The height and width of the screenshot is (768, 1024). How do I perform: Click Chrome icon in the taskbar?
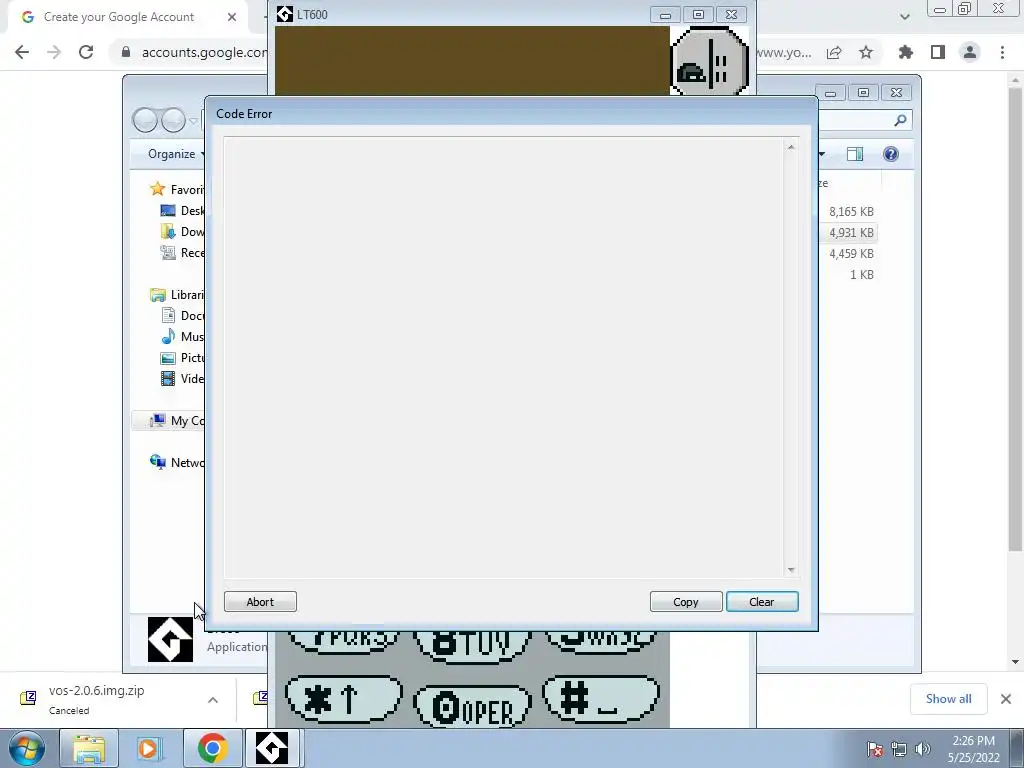[x=212, y=748]
